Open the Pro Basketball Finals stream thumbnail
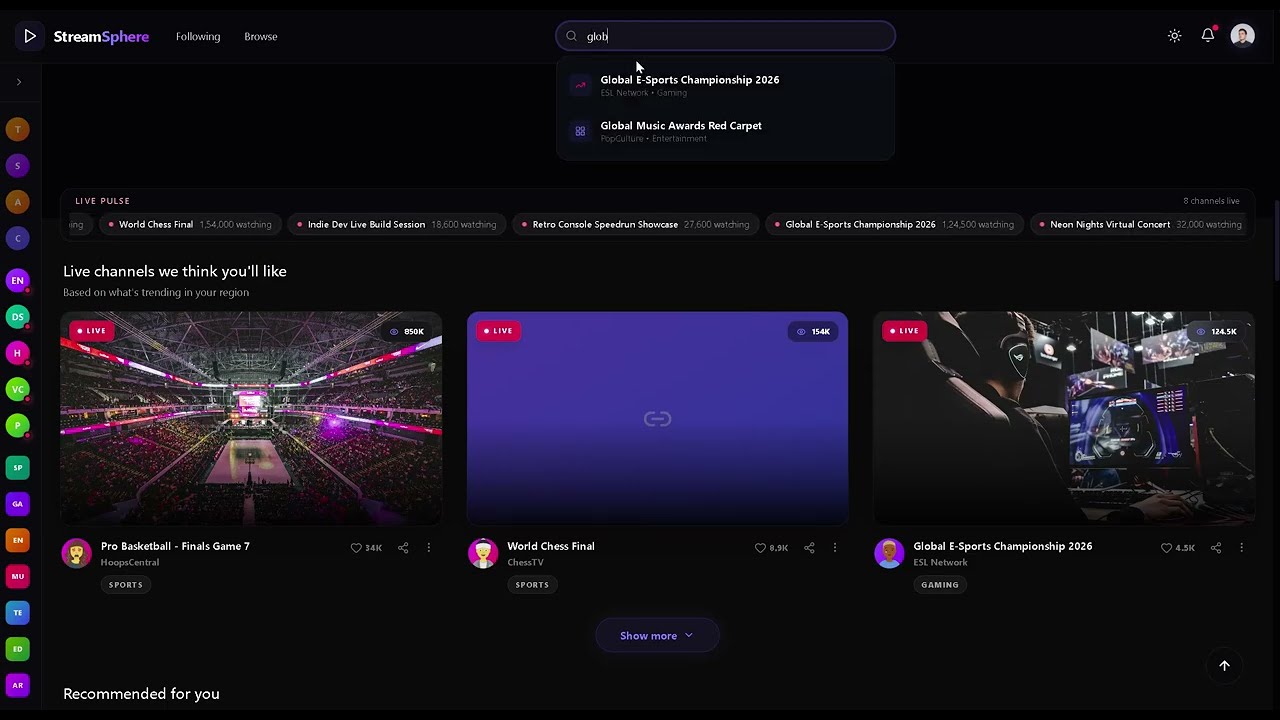1280x720 pixels. [x=251, y=418]
